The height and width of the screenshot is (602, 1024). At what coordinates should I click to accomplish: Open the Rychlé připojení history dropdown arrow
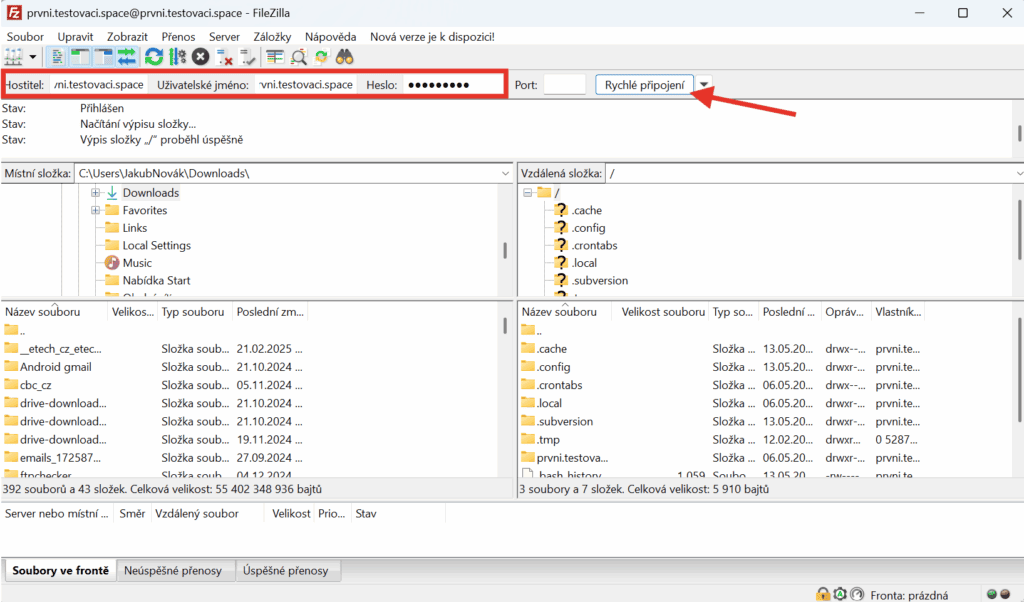point(703,84)
